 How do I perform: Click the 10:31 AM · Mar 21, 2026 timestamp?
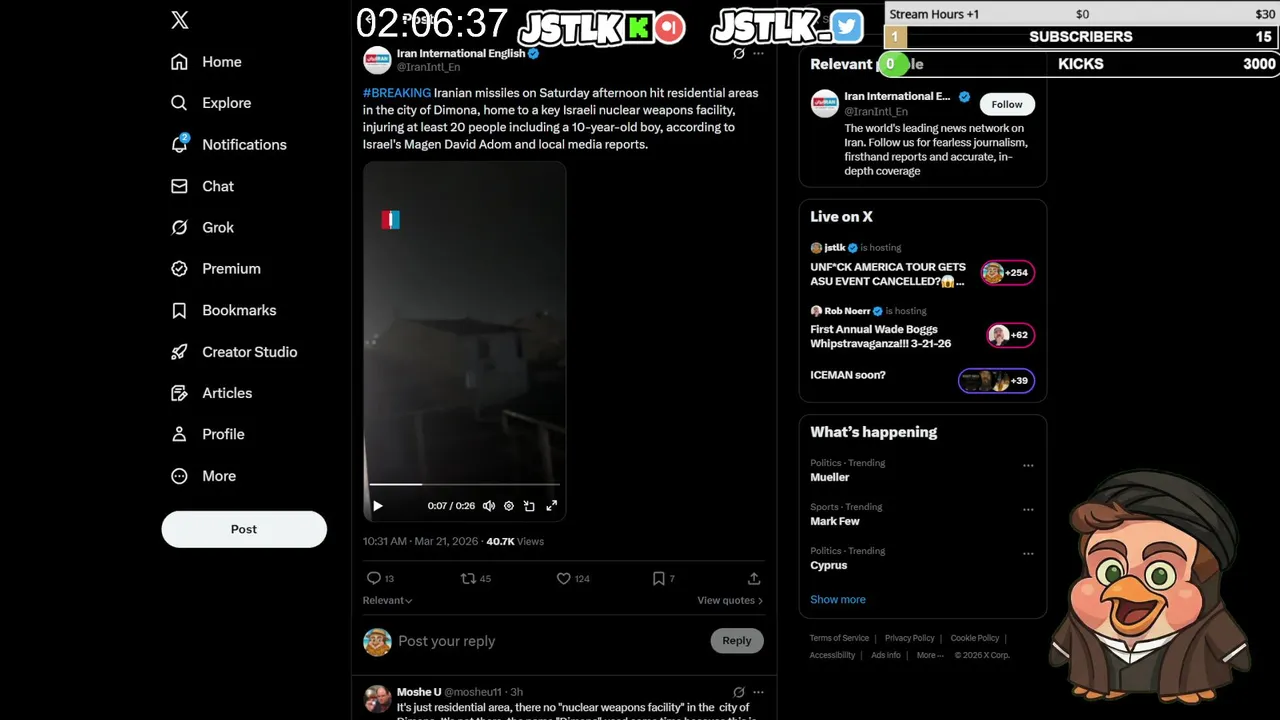[420, 542]
